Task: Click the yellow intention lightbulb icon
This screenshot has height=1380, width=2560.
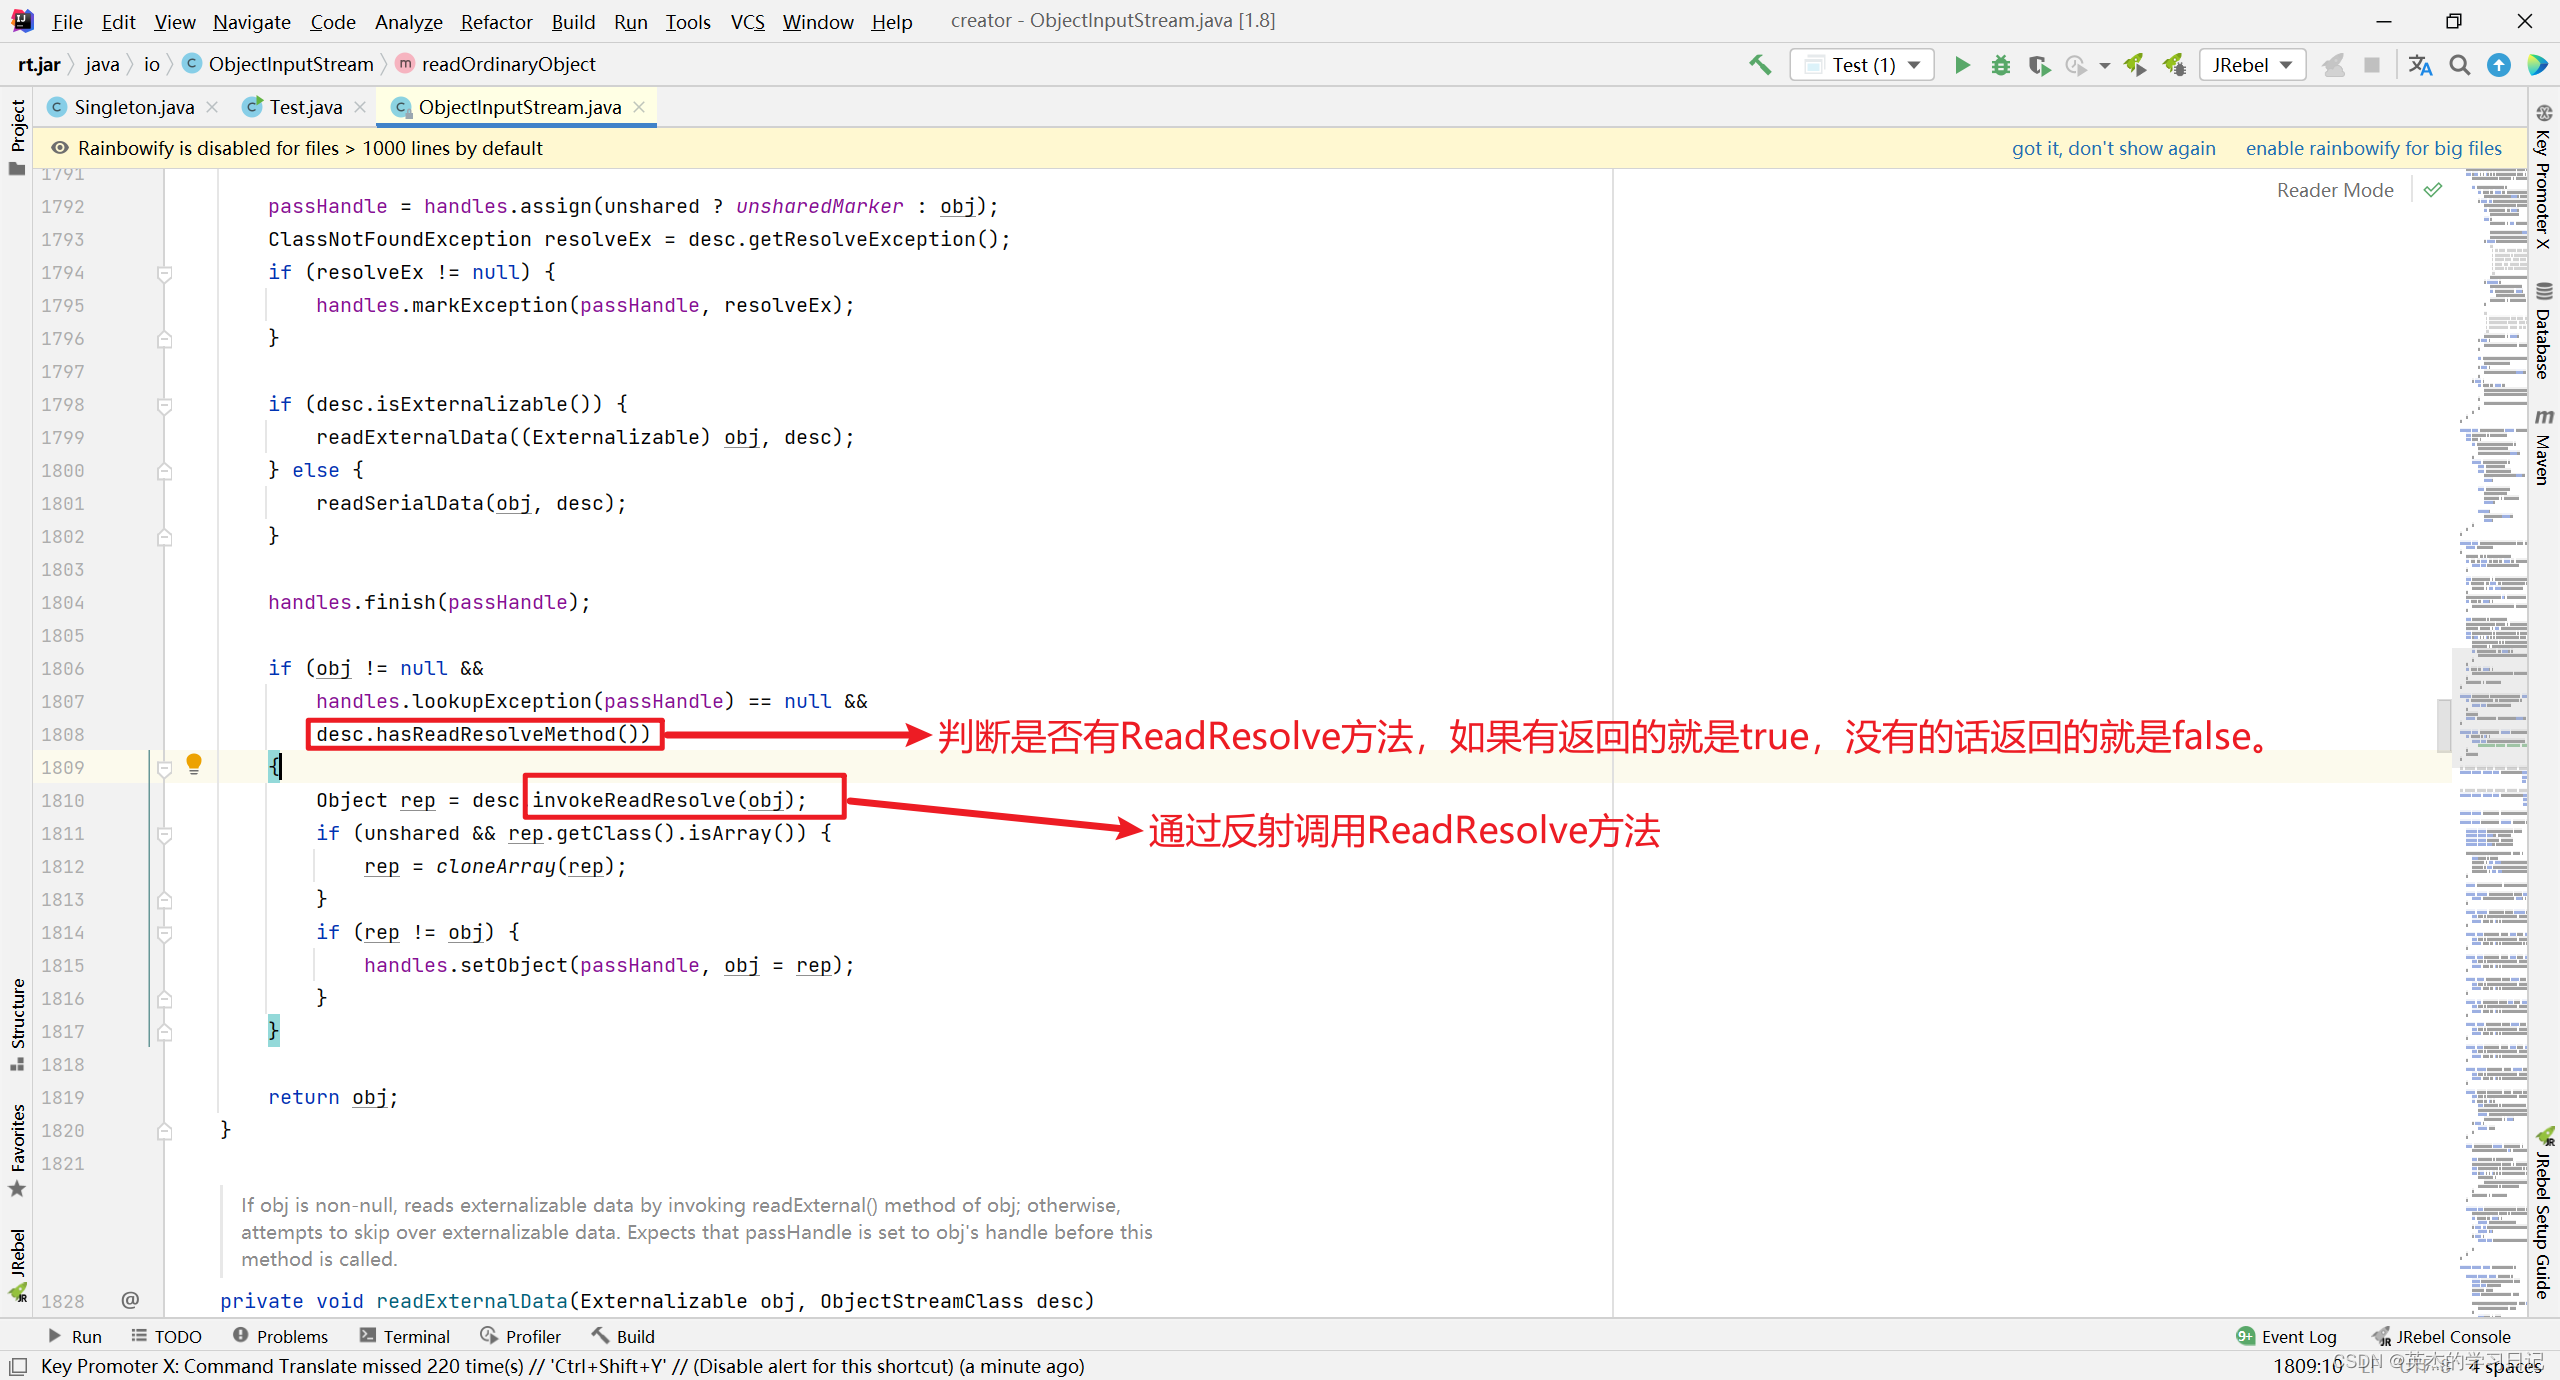Action: [x=194, y=765]
